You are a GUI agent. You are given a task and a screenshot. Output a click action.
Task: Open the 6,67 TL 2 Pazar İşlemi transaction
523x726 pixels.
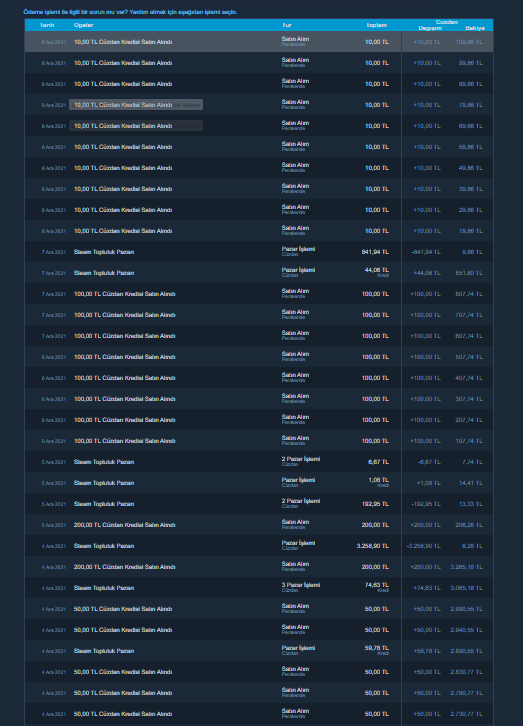pyautogui.click(x=259, y=462)
